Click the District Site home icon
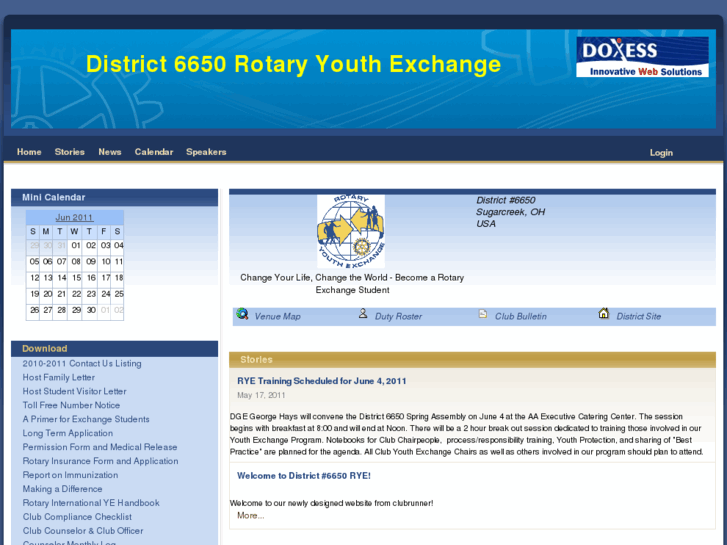Viewport: 727px width, 545px height. [x=604, y=314]
